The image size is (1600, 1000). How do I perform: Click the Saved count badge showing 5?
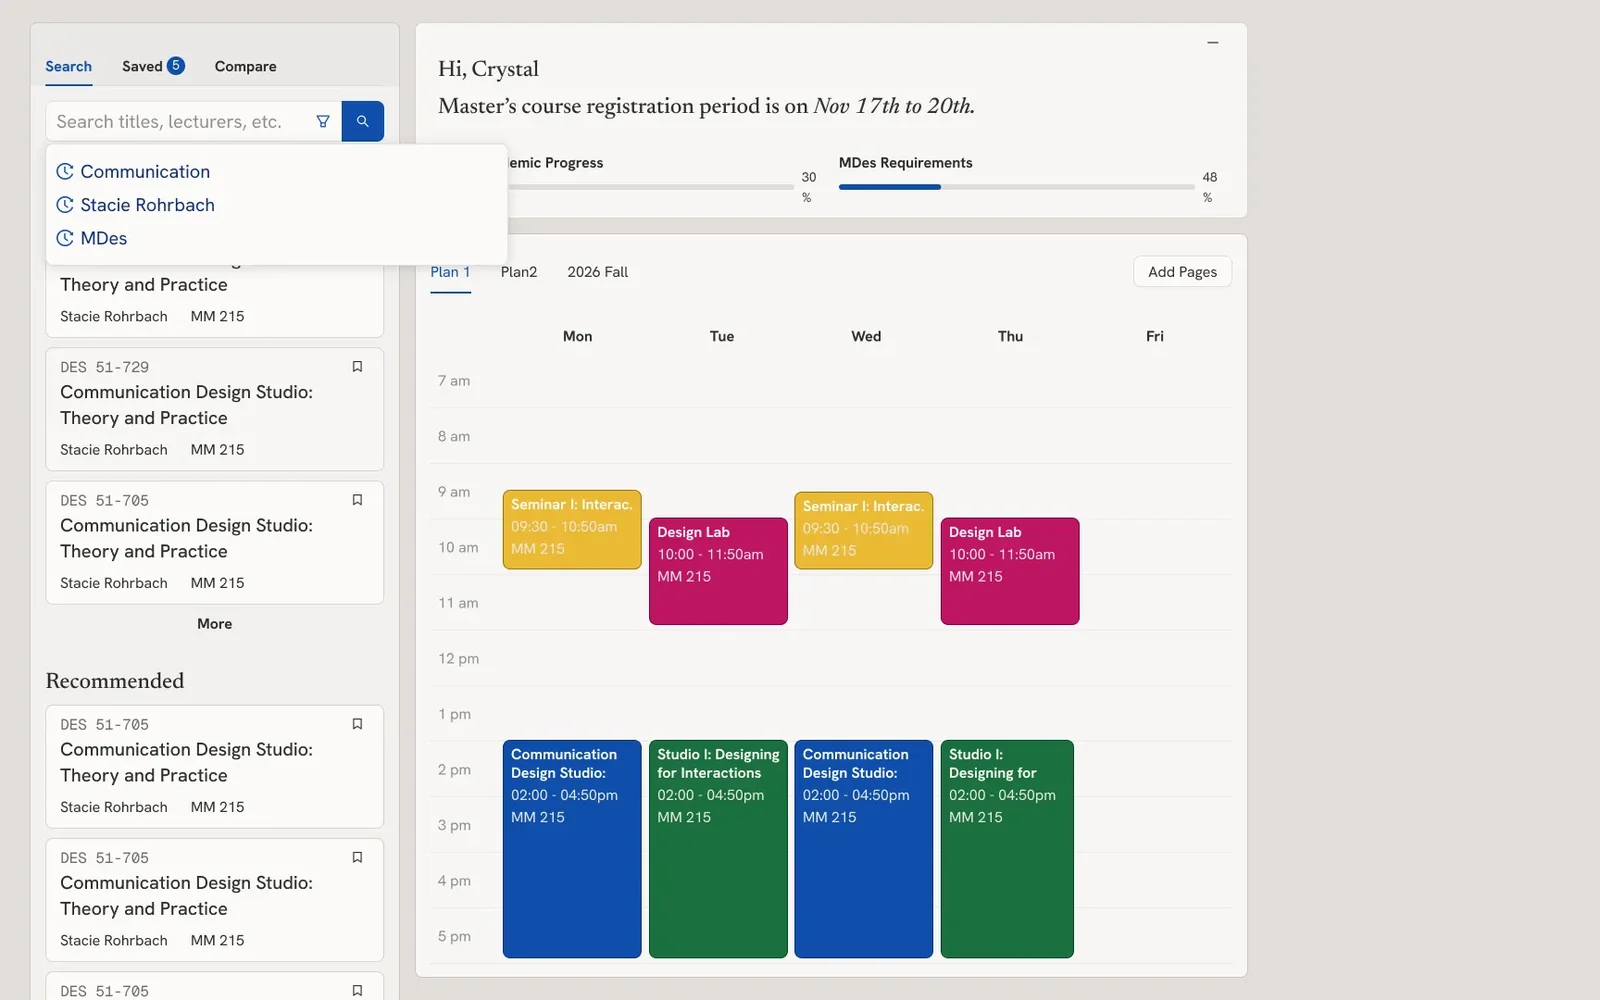175,65
